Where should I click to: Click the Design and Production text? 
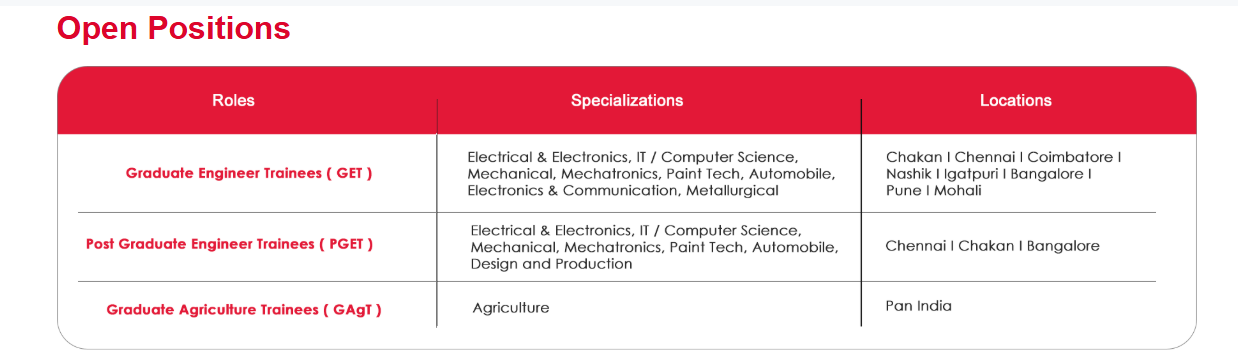tap(552, 264)
